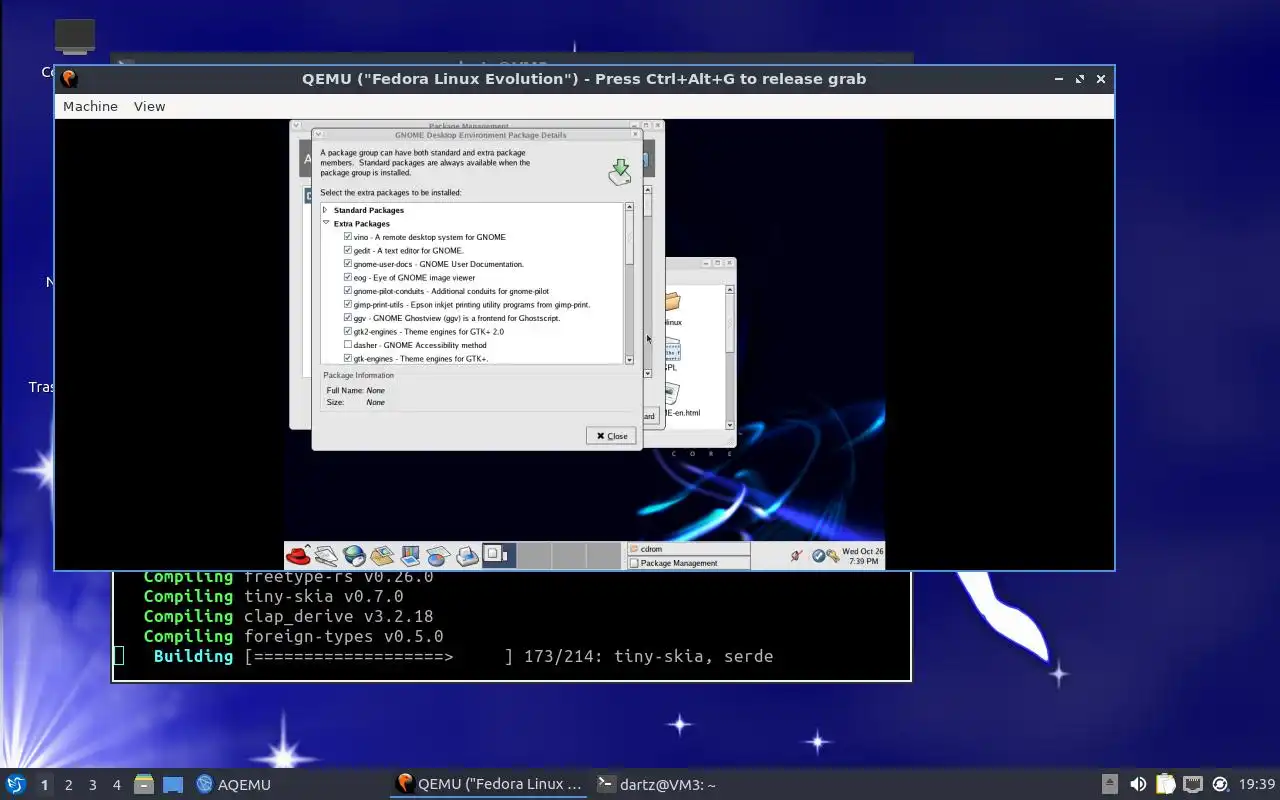The height and width of the screenshot is (800, 1280).
Task: Uncheck gtk-engines theme package checkbox
Action: point(348,358)
